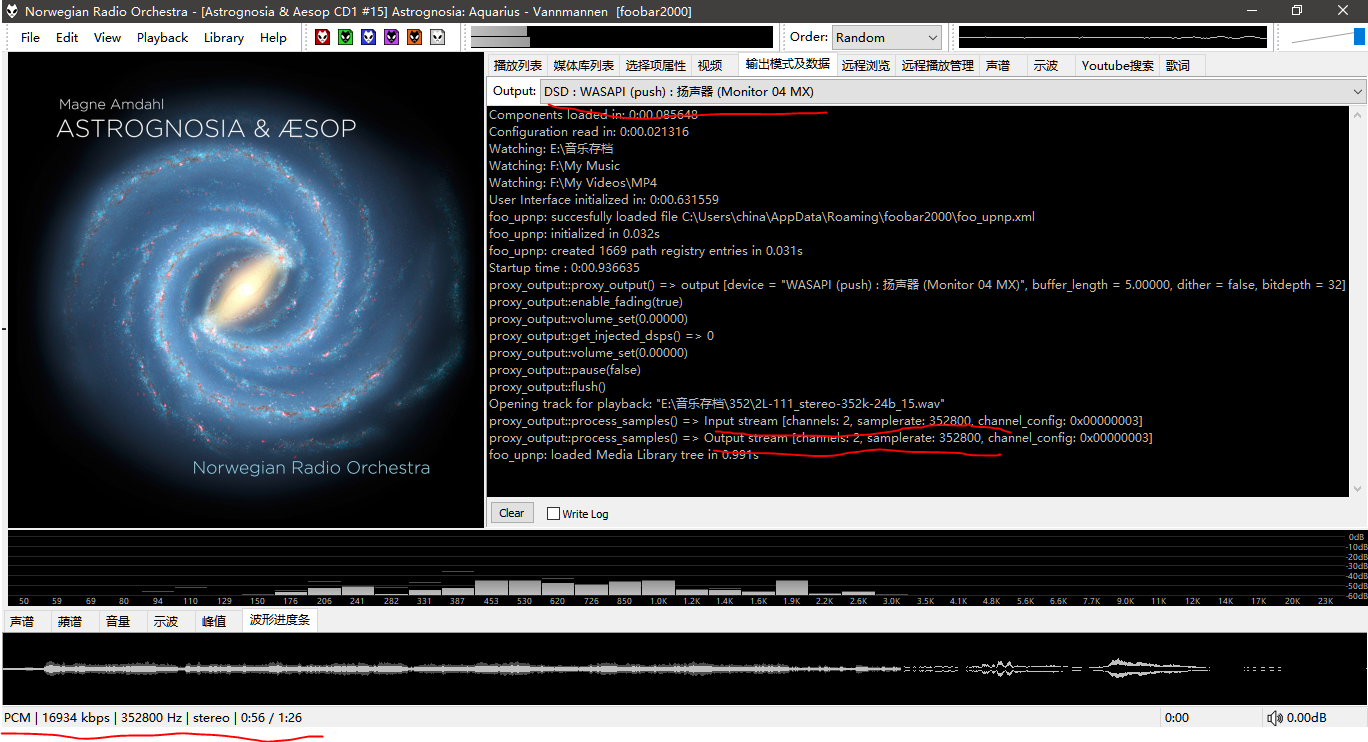Screen dimensions: 1368x742
Task: Click the white alien toolbar icon
Action: [437, 37]
